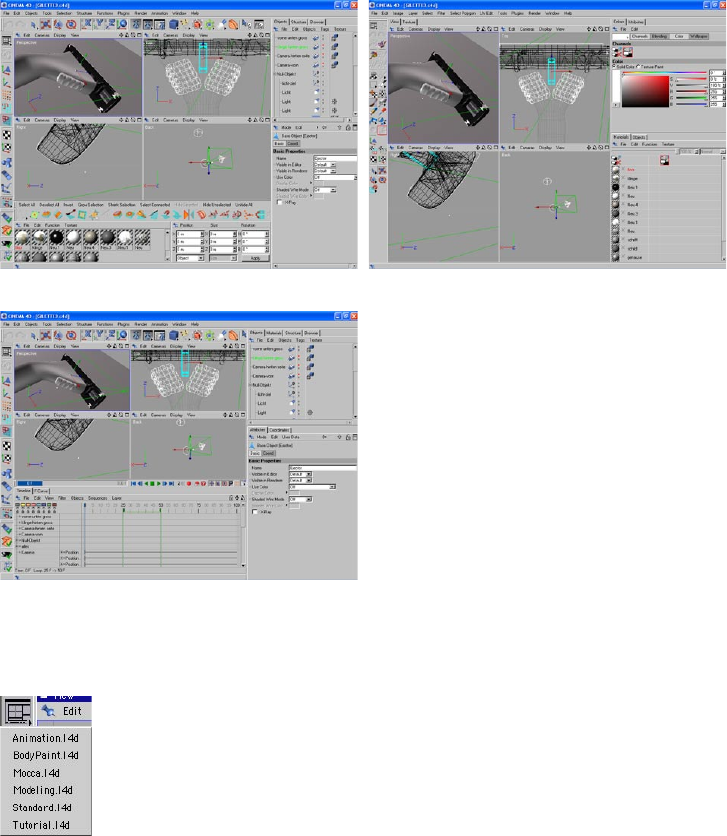Image resolution: width=727 pixels, height=836 pixels.
Task: Click Coord button in timeline window attributes
Action: (268, 453)
